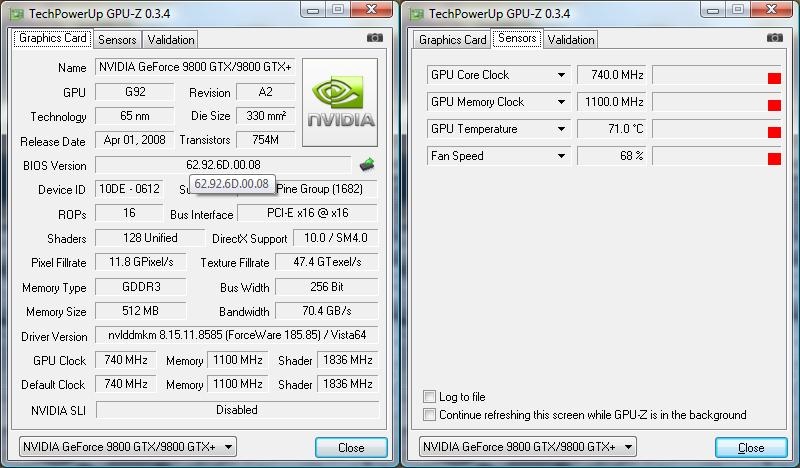Viewport: 800px width, 468px height.
Task: Switch to Sensors tab in left window
Action: (117, 40)
